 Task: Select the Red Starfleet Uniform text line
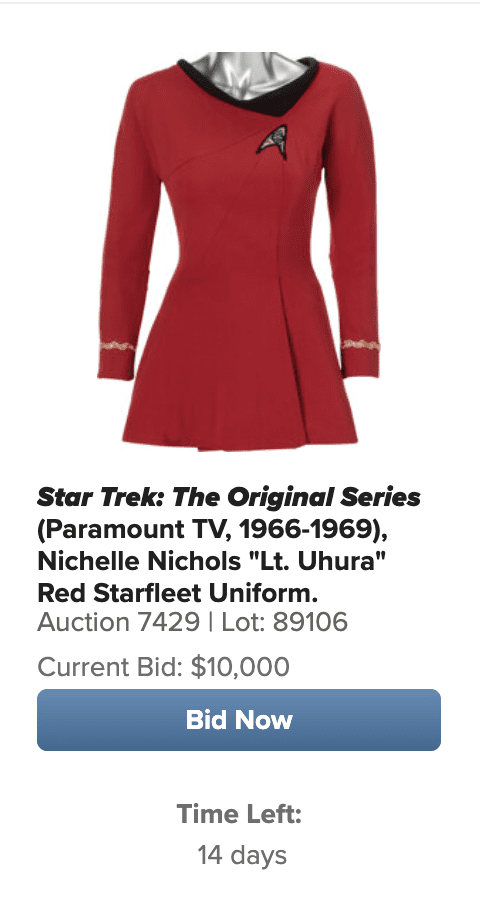point(177,593)
